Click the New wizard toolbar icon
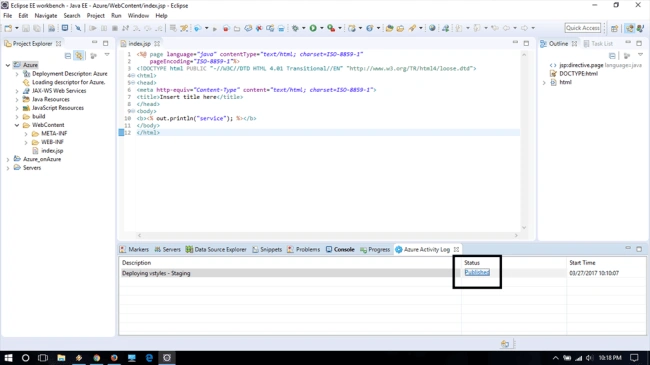This screenshot has height=365, width=650. pyautogui.click(x=8, y=28)
